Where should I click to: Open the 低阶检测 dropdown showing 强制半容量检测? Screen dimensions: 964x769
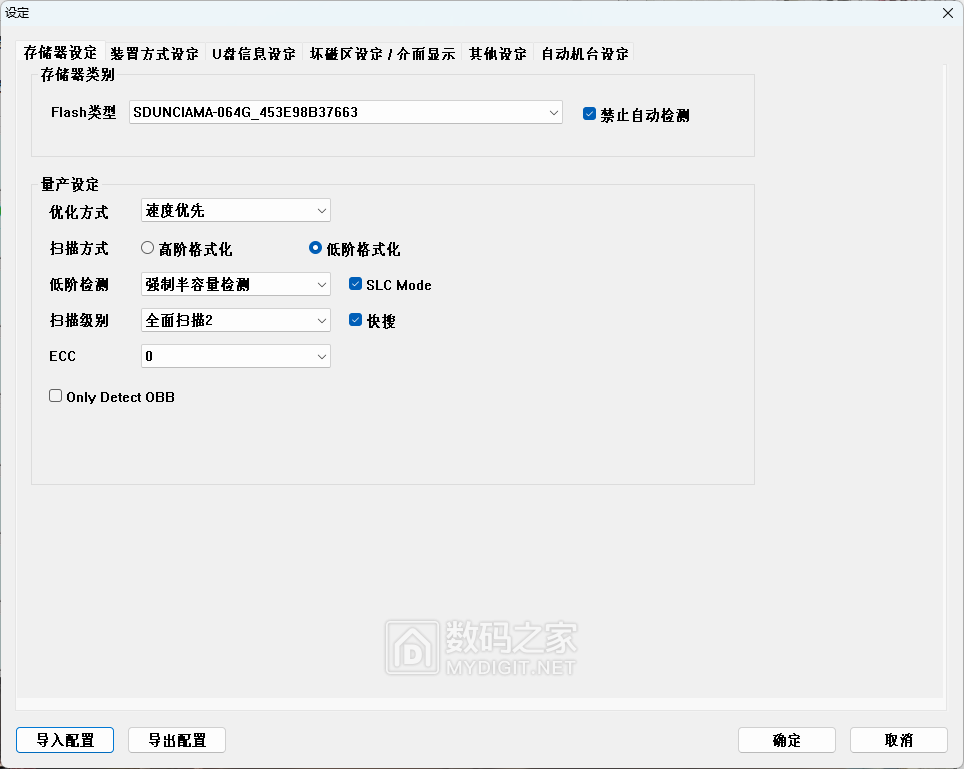pyautogui.click(x=235, y=285)
